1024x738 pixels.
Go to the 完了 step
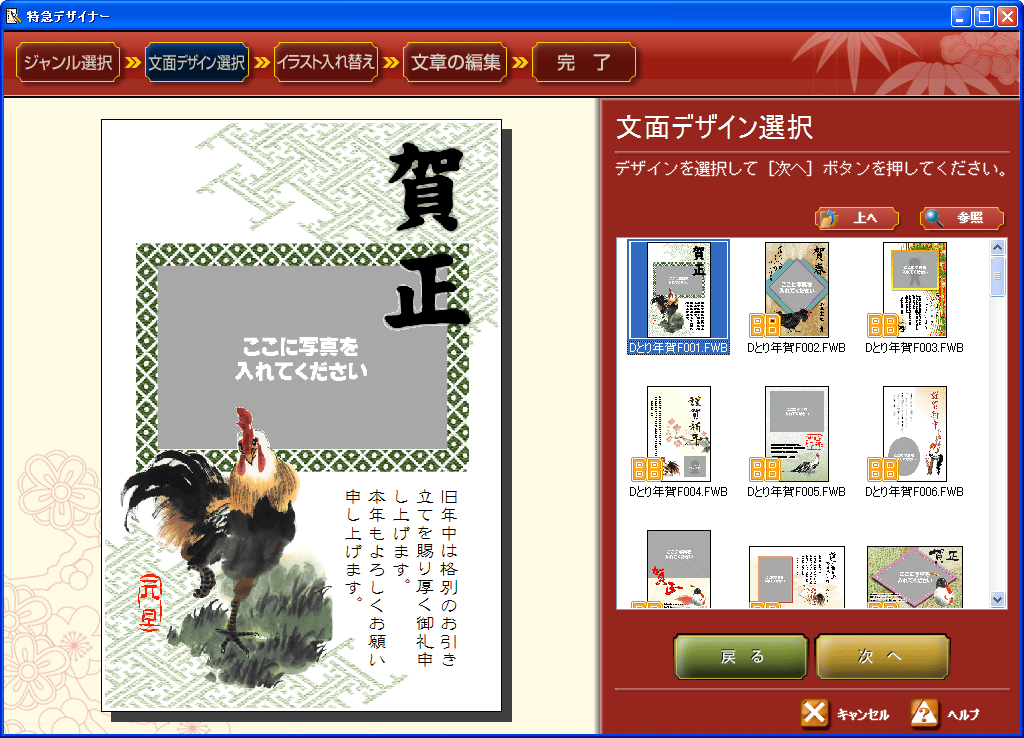point(584,63)
